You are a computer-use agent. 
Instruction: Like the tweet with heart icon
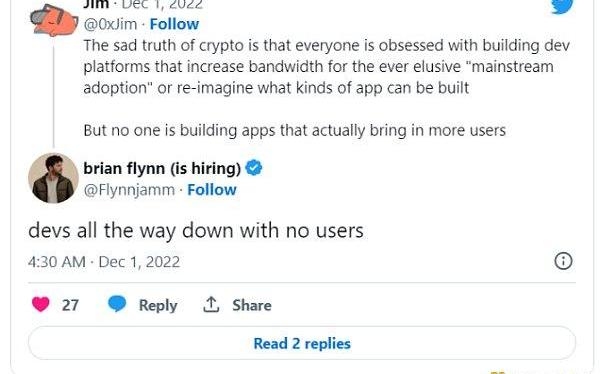(x=41, y=305)
